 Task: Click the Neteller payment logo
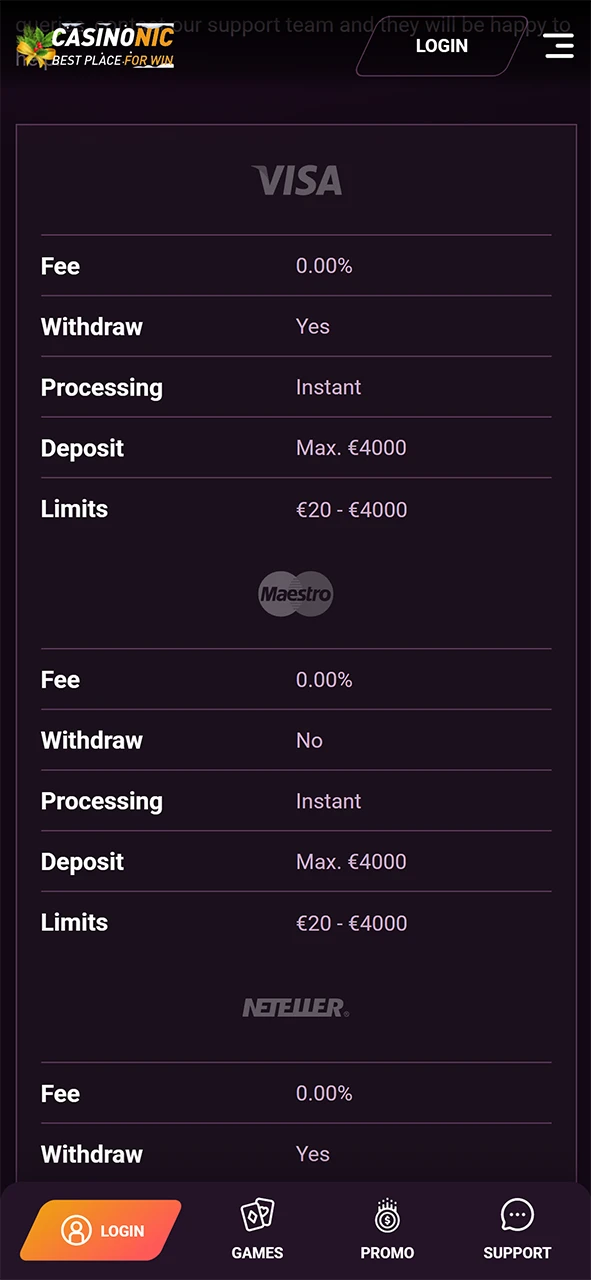[296, 1007]
